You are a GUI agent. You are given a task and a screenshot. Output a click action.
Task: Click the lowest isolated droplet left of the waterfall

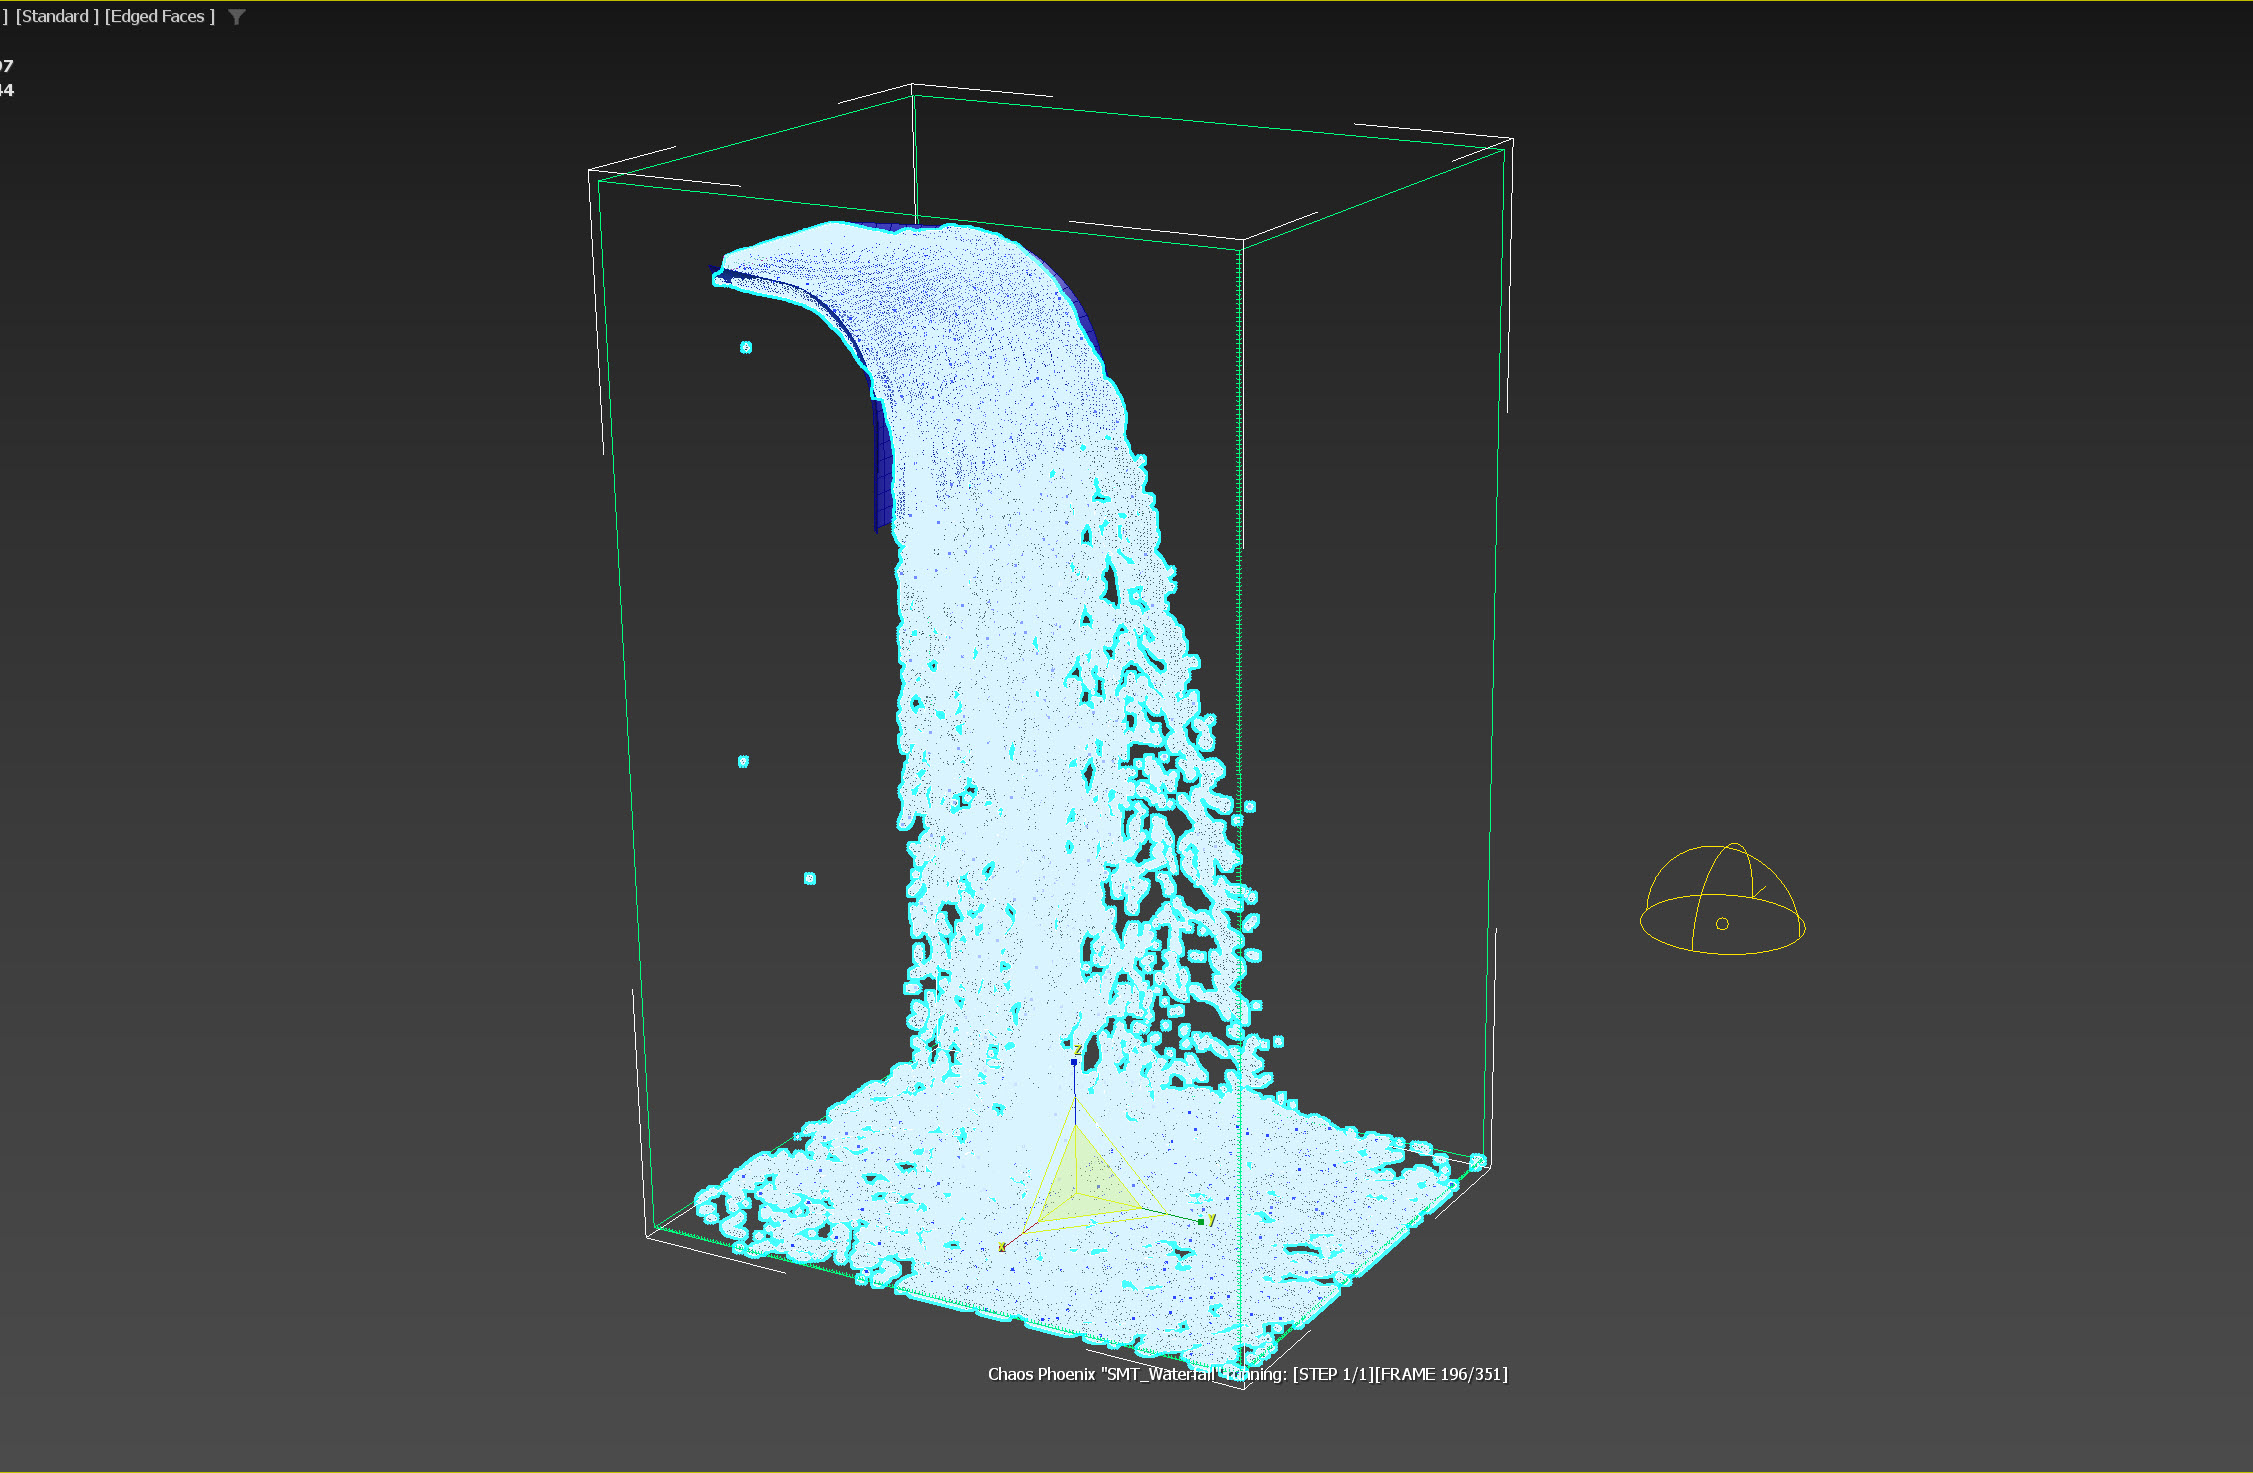pyautogui.click(x=810, y=879)
